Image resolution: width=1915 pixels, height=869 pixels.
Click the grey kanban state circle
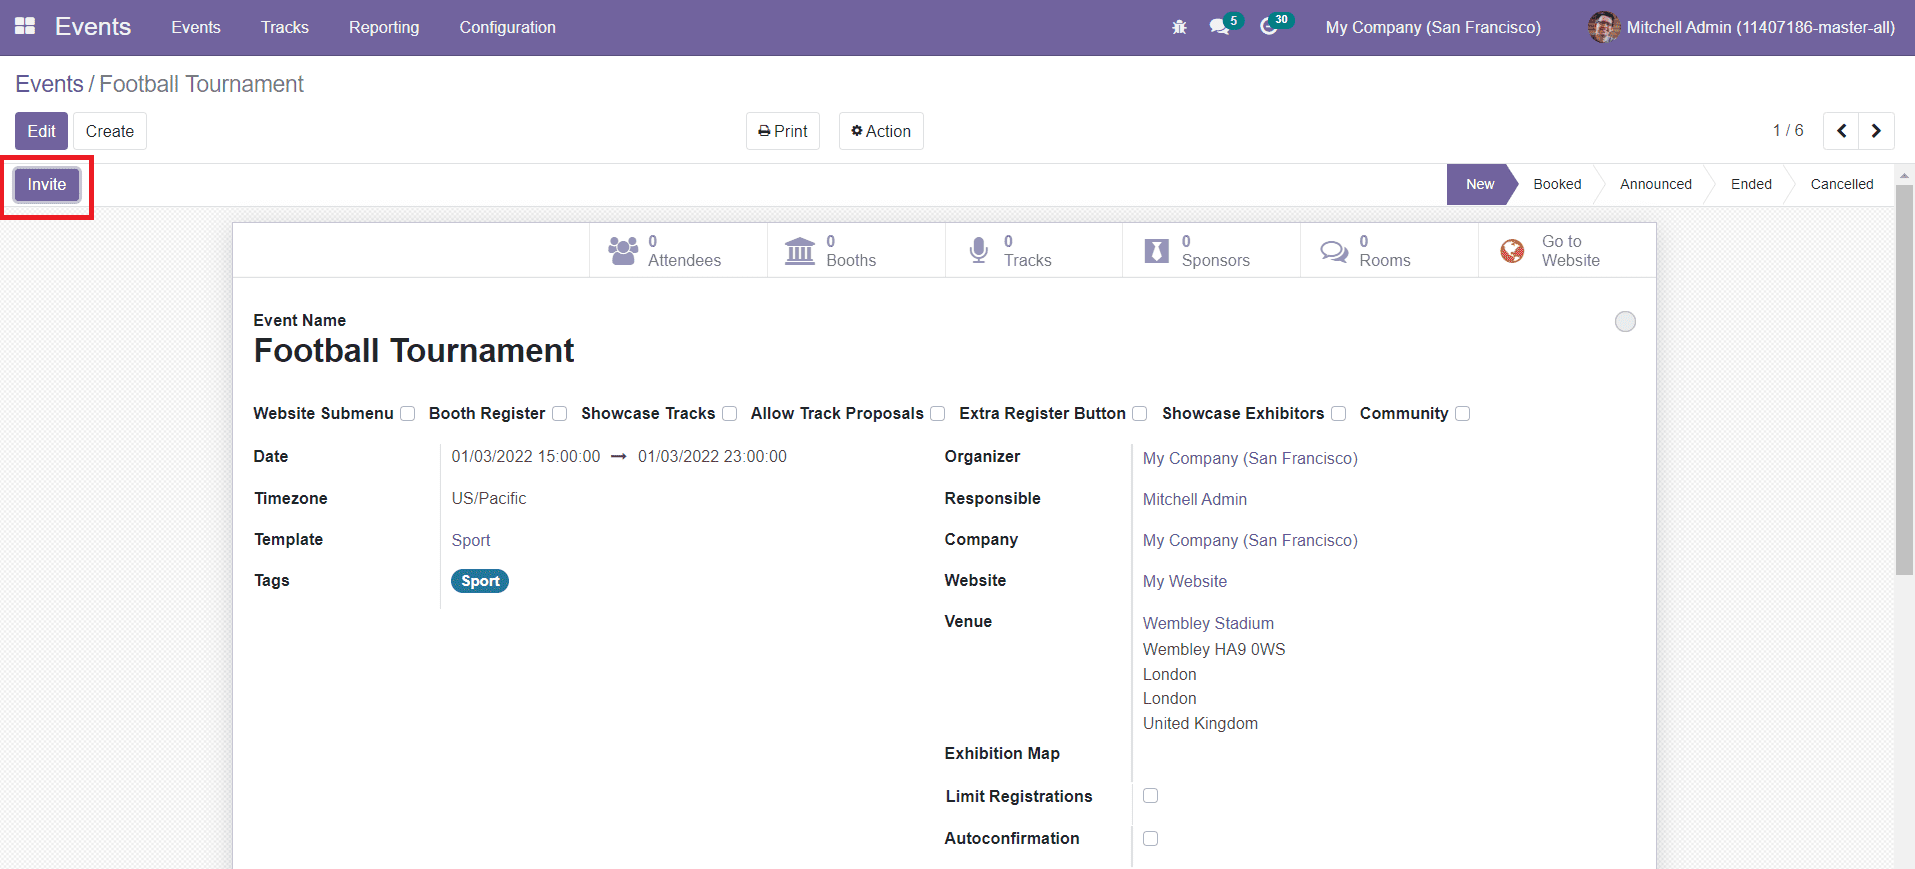(x=1625, y=321)
